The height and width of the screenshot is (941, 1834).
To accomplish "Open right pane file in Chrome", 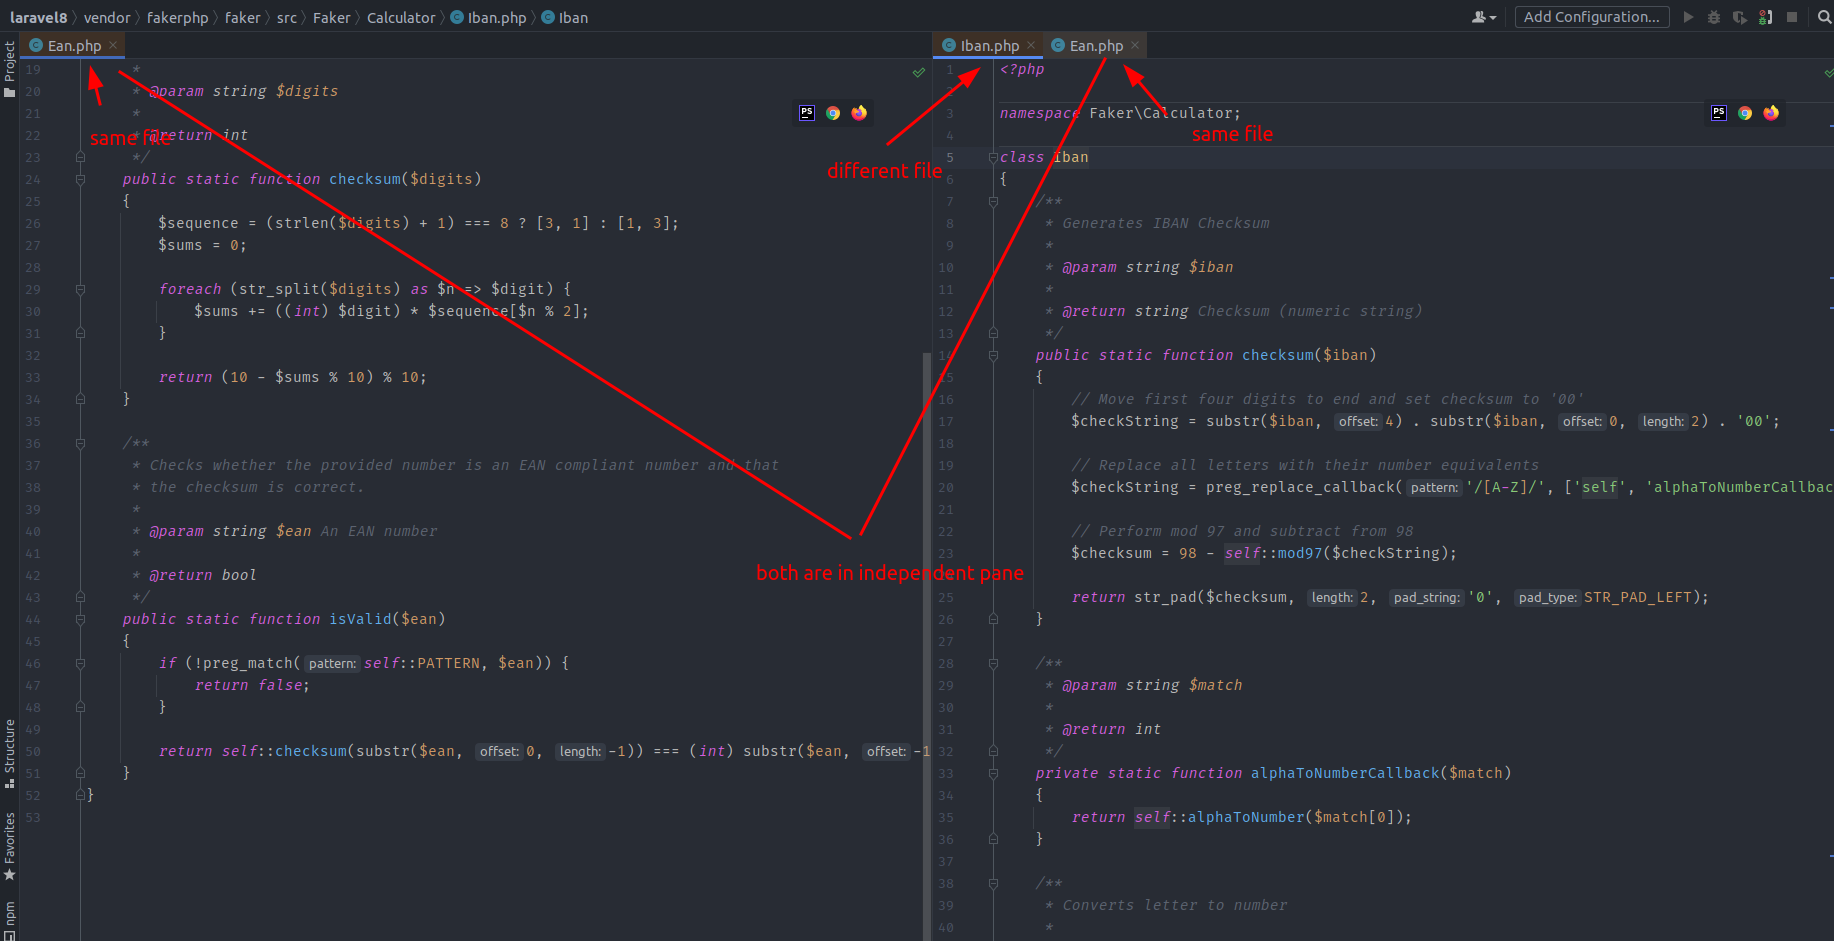I will [1745, 113].
